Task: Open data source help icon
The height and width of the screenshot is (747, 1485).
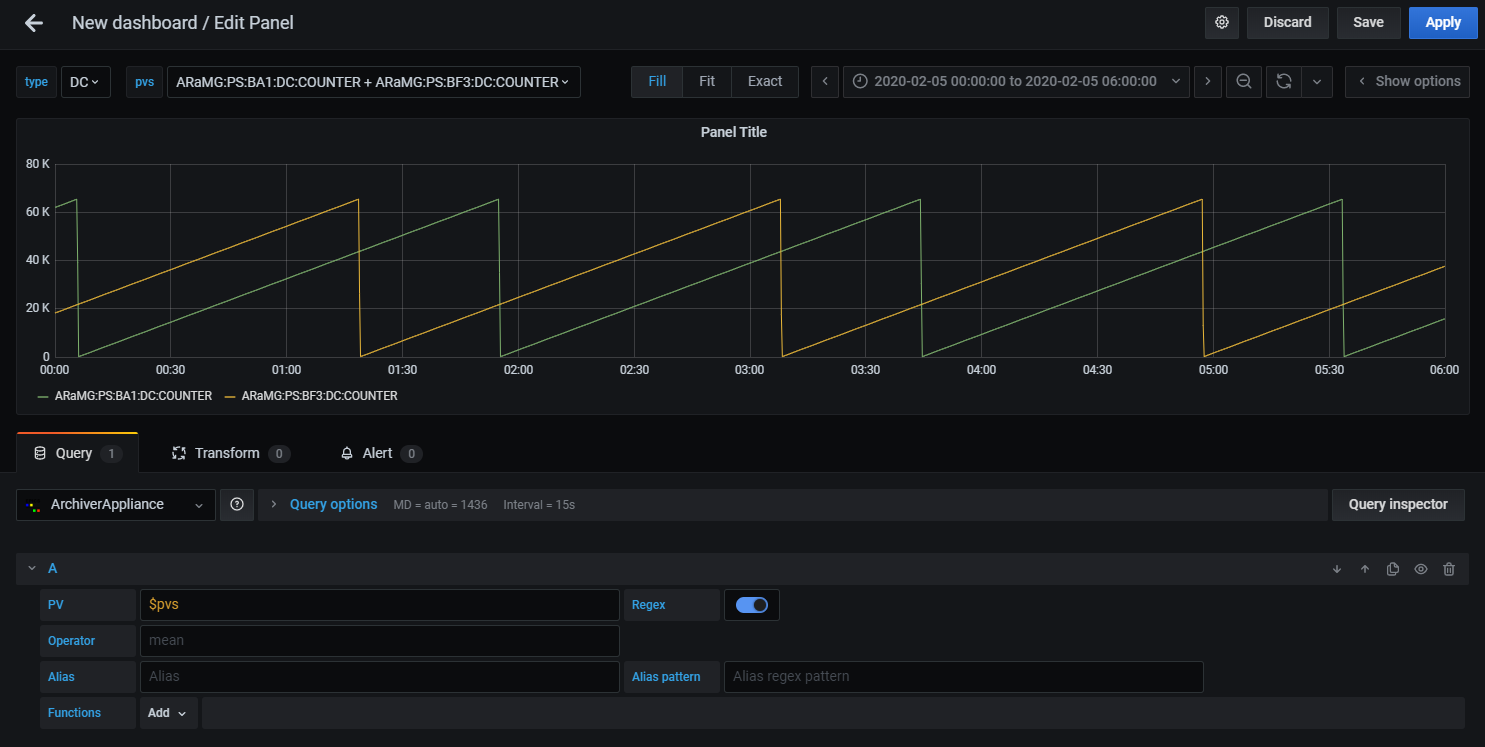Action: [x=237, y=505]
